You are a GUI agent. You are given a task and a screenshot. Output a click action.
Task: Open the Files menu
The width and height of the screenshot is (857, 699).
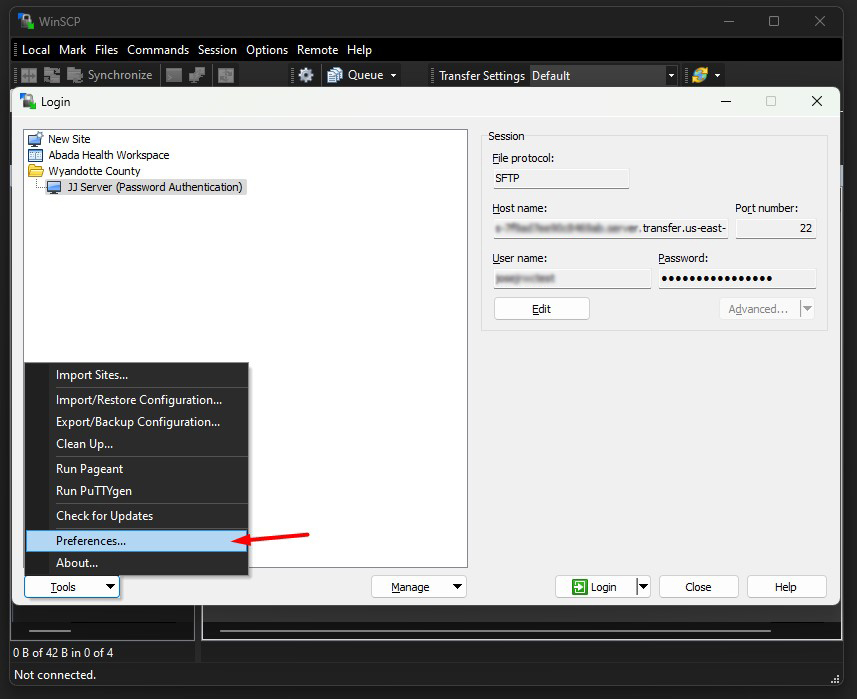click(107, 50)
